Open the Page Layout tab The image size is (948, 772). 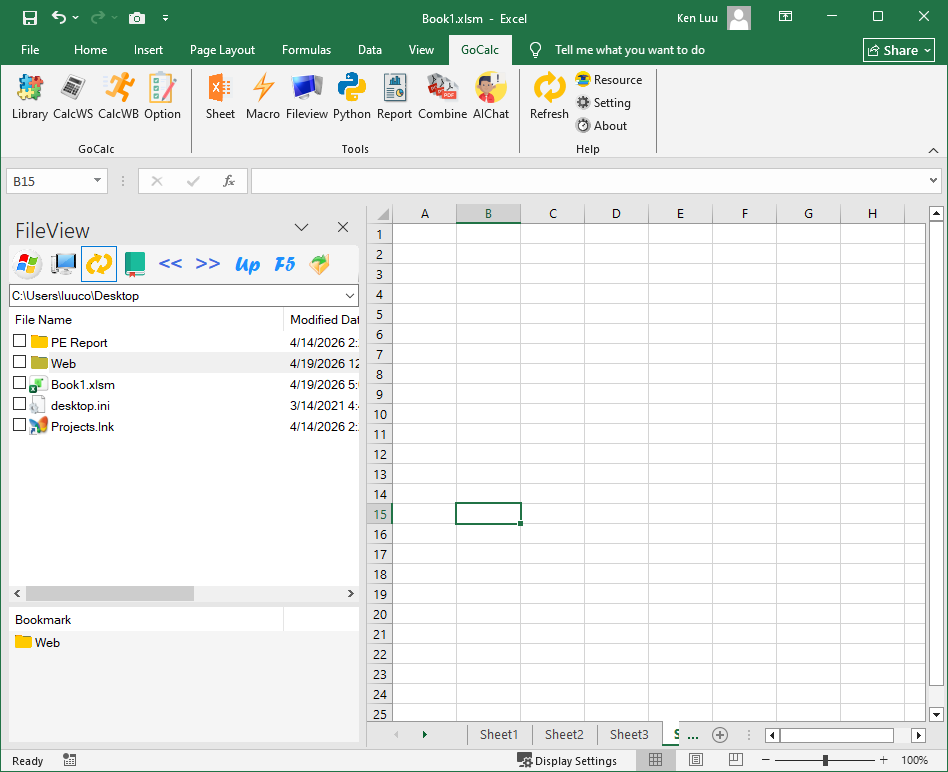[222, 50]
